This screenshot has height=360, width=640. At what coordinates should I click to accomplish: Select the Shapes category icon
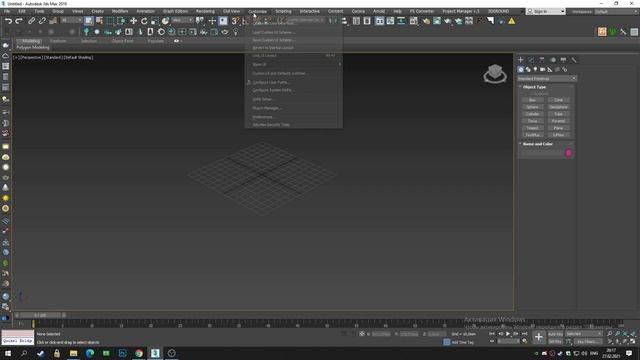(x=528, y=69)
